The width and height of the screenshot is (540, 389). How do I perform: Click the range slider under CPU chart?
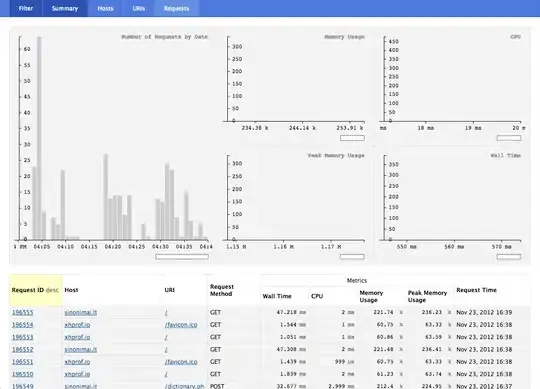pyautogui.click(x=509, y=138)
